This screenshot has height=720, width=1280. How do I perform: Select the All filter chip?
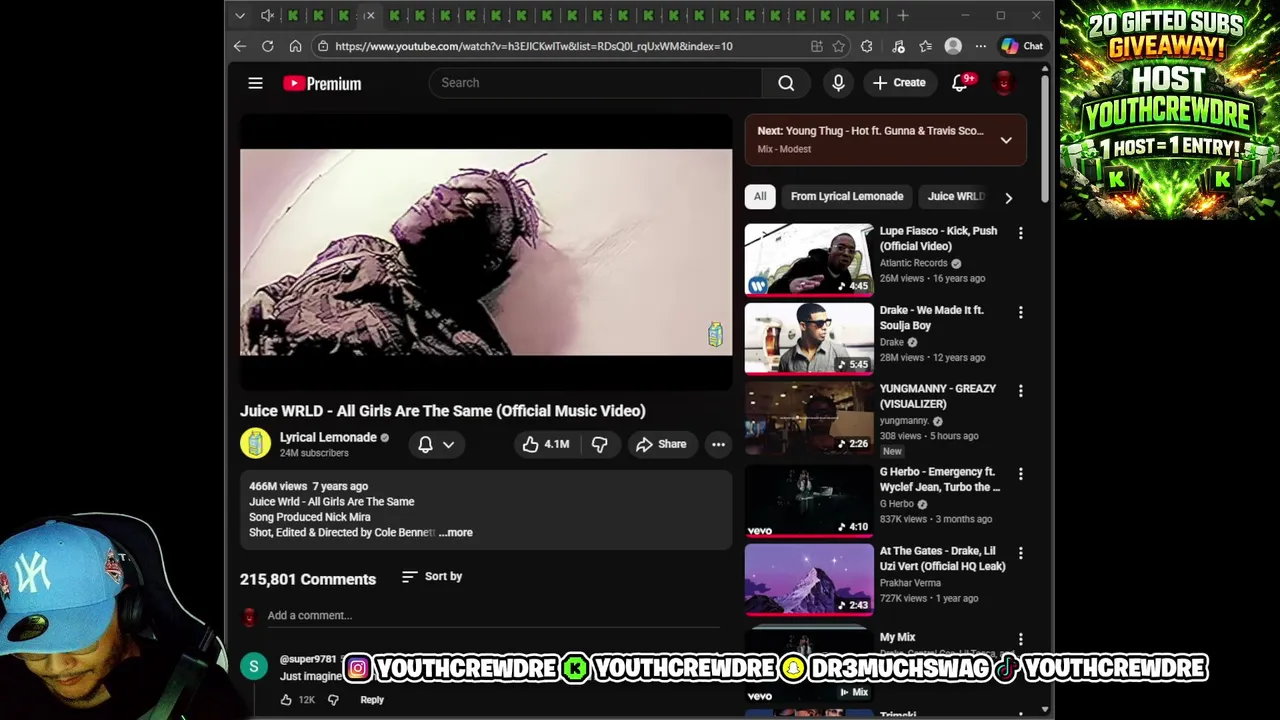[760, 197]
